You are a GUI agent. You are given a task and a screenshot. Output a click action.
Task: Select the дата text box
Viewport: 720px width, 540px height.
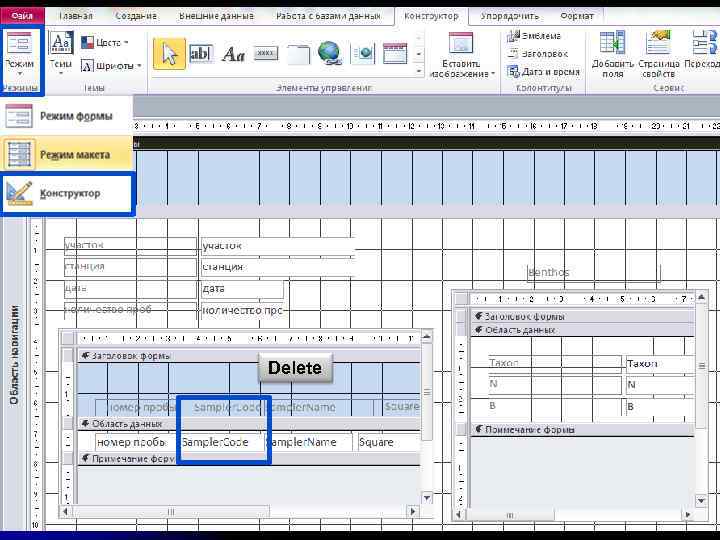point(242,289)
